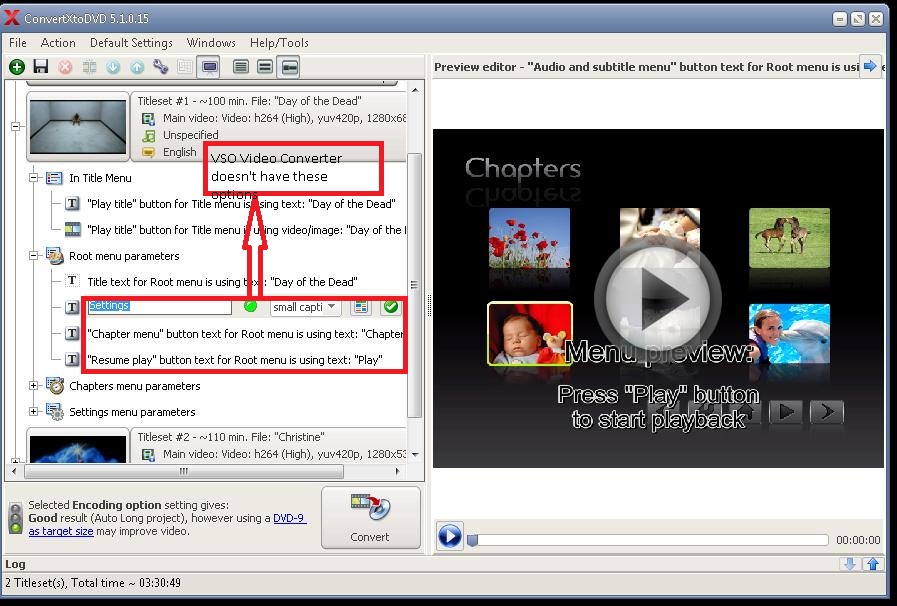Toggle the thumbnail-and-text view layout icon

[289, 67]
